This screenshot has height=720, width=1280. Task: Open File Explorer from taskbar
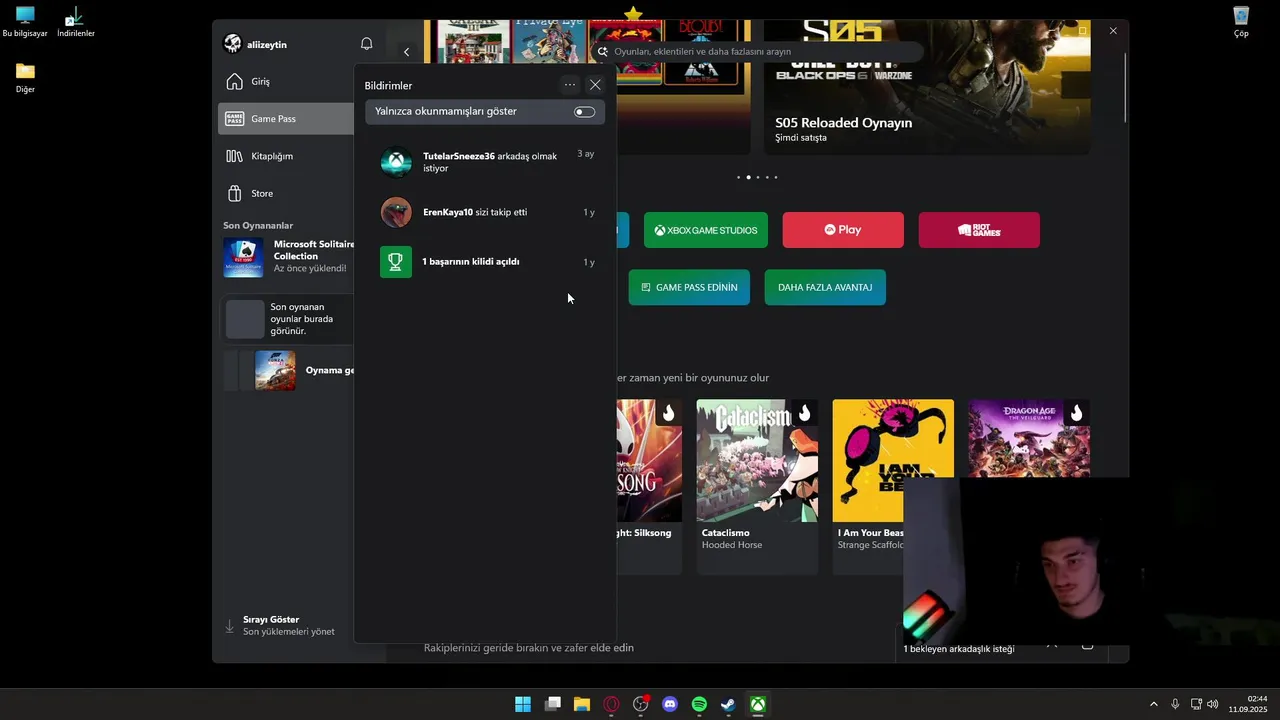click(582, 704)
